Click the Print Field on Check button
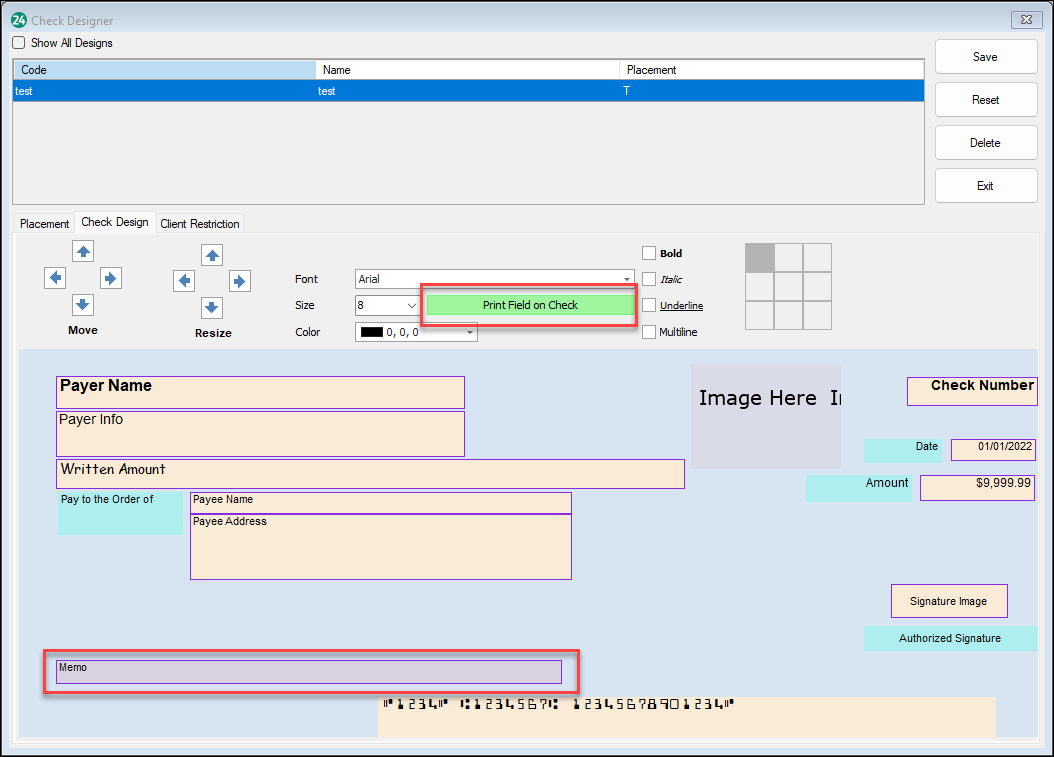 click(529, 305)
